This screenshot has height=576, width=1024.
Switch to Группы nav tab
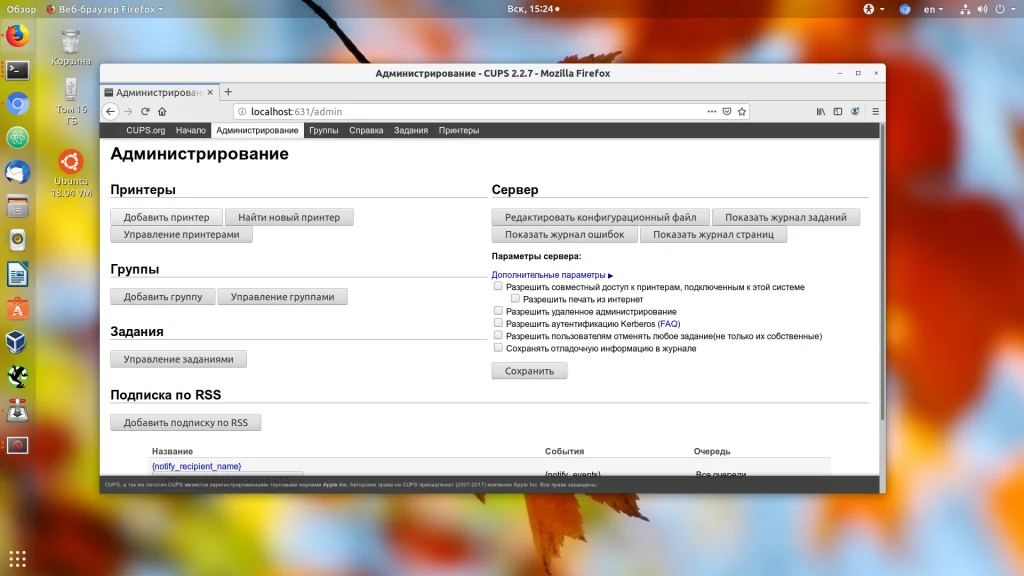pyautogui.click(x=323, y=131)
